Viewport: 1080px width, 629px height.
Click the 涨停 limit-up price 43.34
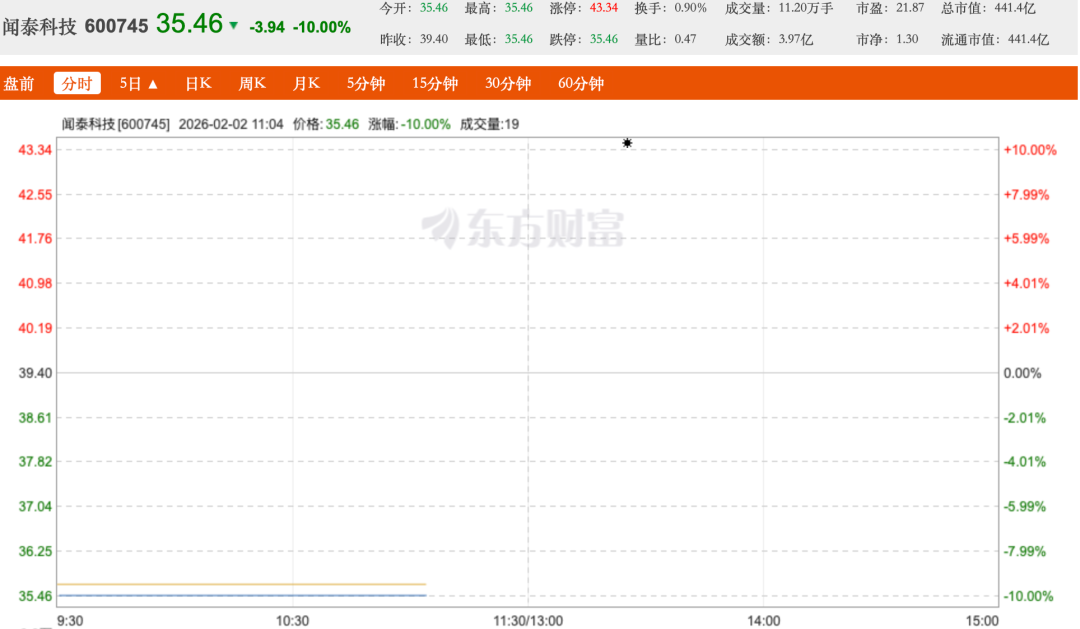[604, 8]
